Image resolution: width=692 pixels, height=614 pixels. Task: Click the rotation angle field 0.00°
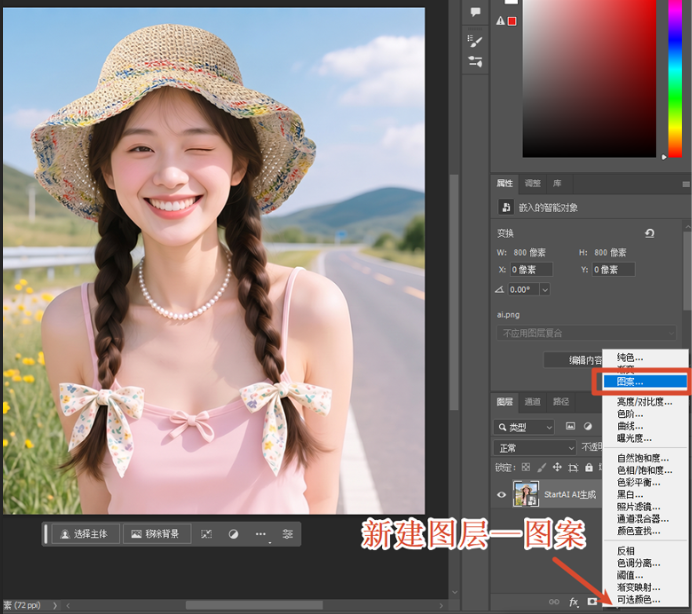(523, 290)
